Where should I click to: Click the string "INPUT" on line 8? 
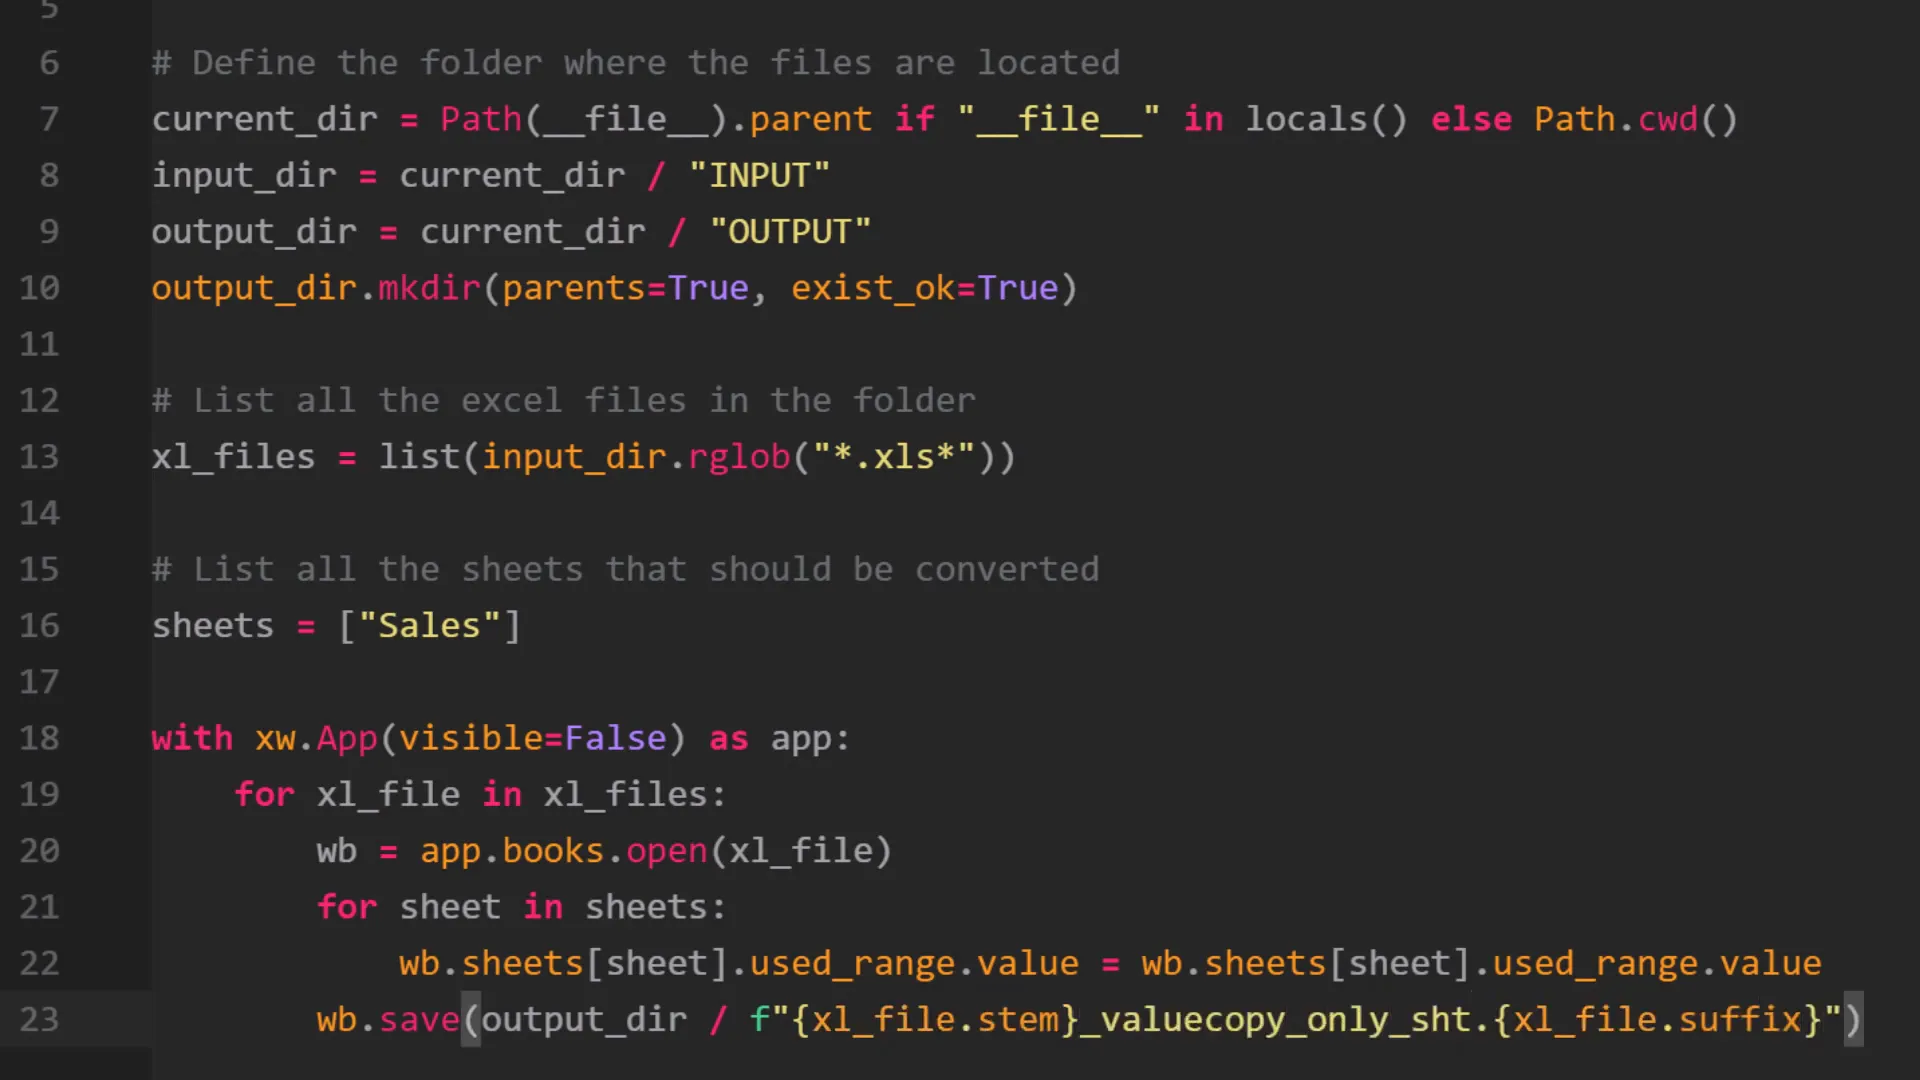tap(758, 175)
